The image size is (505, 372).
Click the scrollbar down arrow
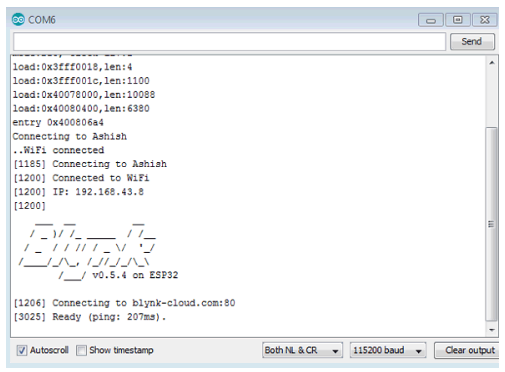(x=492, y=330)
